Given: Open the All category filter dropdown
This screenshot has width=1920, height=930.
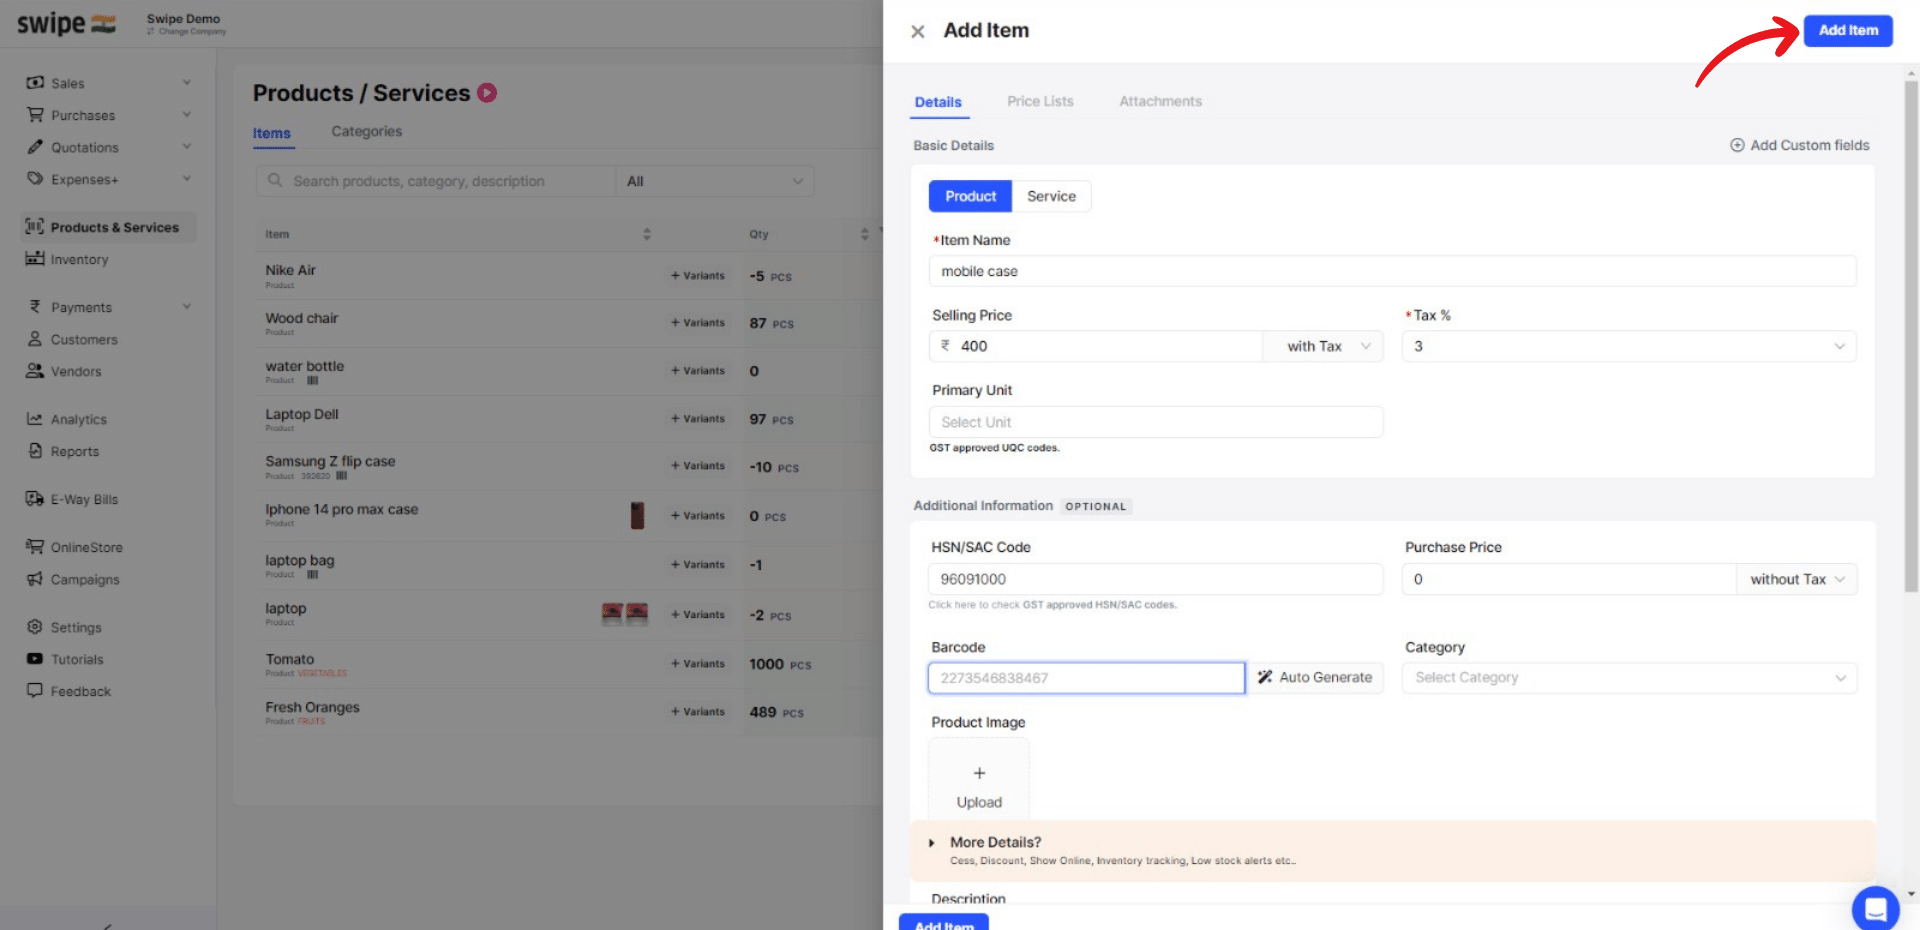Looking at the screenshot, I should tap(714, 181).
